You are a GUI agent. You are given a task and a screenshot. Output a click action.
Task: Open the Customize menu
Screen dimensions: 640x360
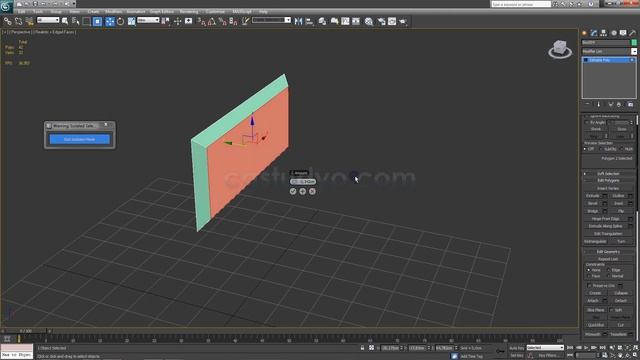(x=215, y=12)
